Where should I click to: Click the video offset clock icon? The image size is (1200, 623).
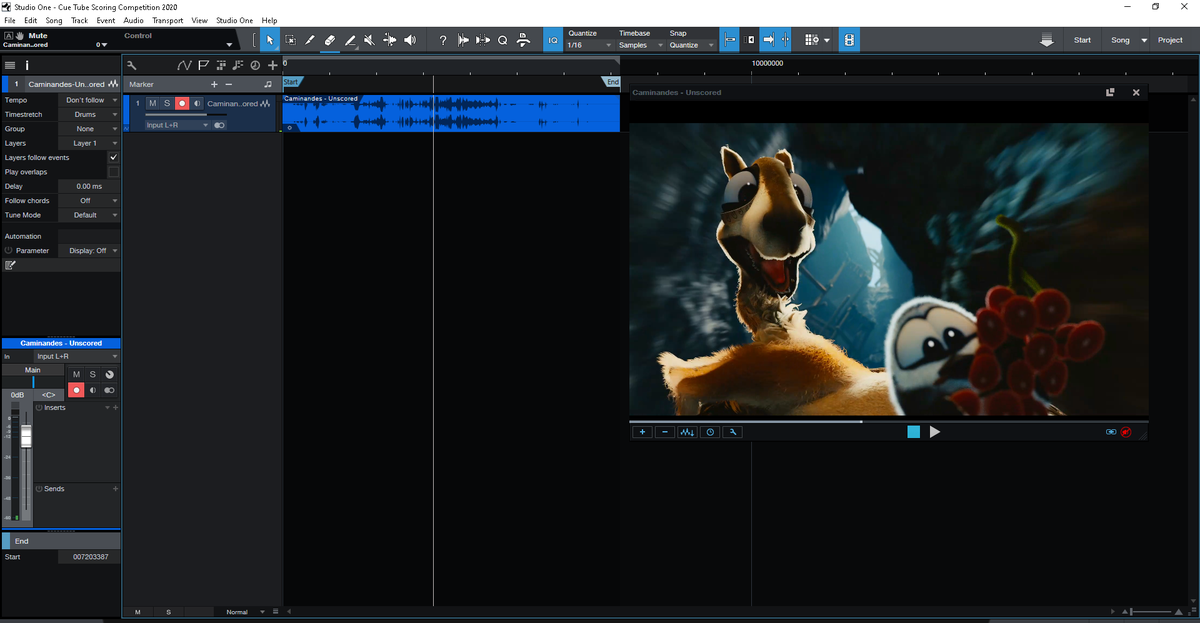coord(710,432)
